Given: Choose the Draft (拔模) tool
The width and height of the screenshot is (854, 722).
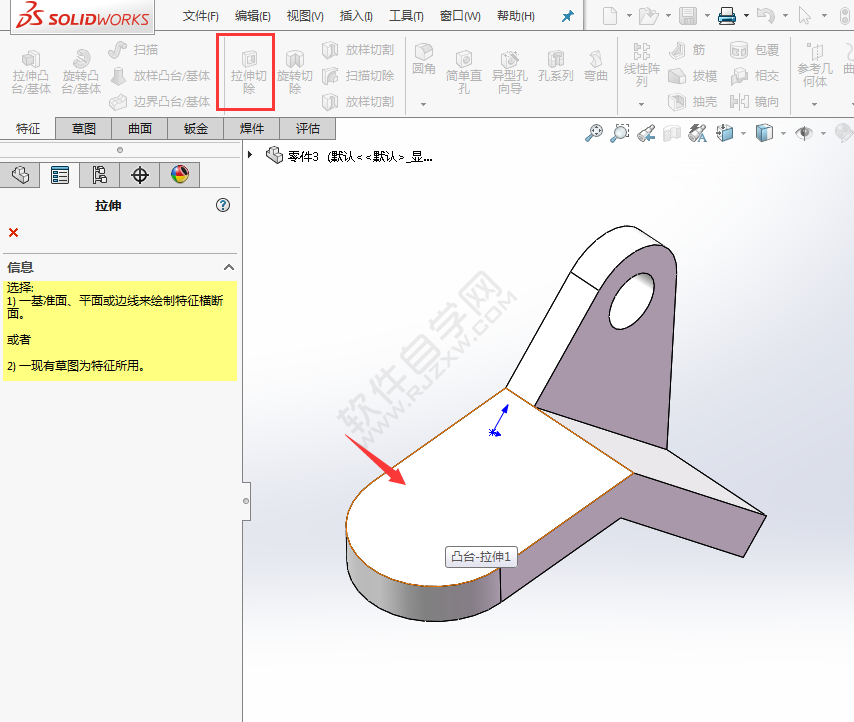Looking at the screenshot, I should [x=693, y=76].
